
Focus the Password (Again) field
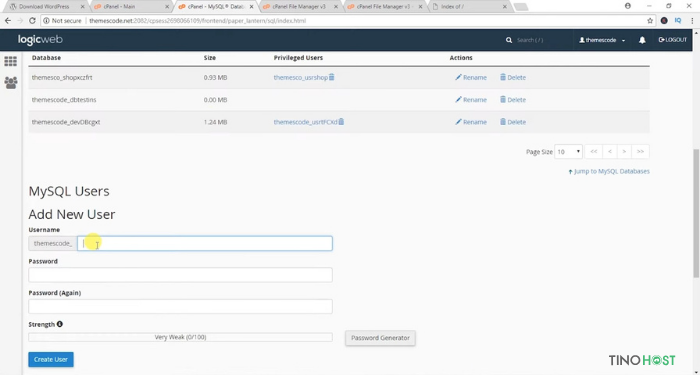pos(180,306)
